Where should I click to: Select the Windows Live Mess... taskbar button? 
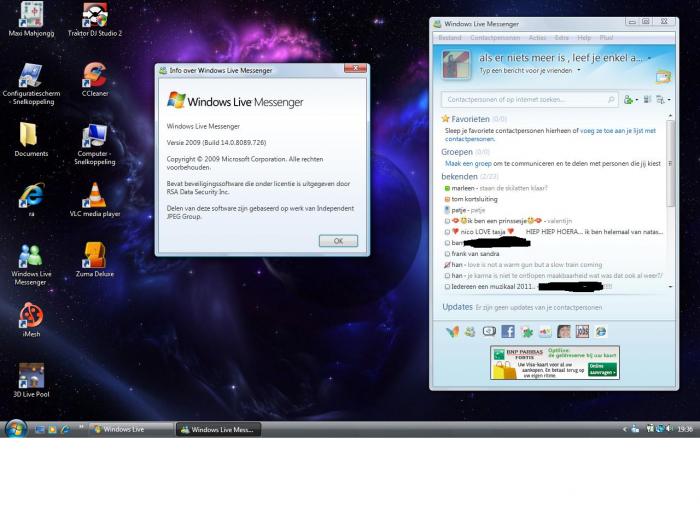click(x=218, y=430)
